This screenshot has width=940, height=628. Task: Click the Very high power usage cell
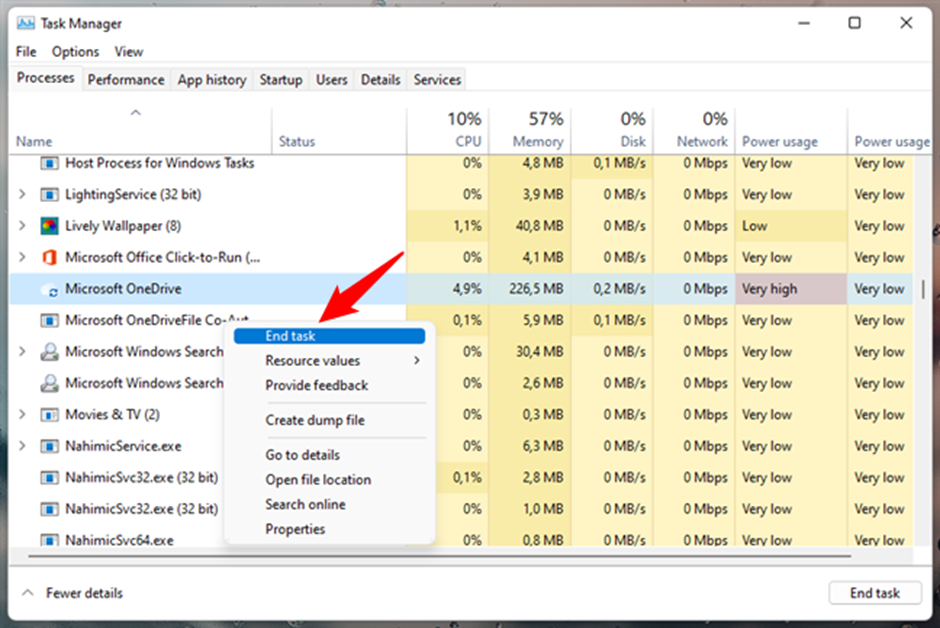[791, 289]
